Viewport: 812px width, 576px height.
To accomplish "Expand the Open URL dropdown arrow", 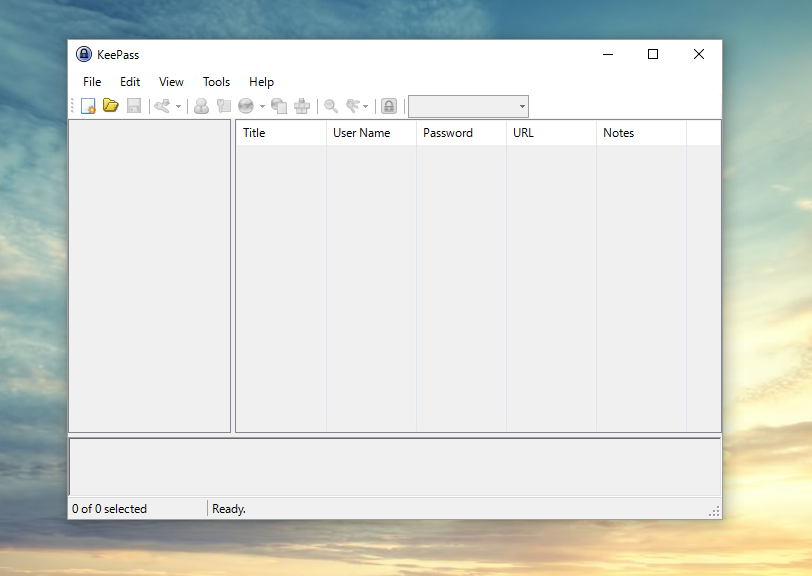I will (x=262, y=106).
